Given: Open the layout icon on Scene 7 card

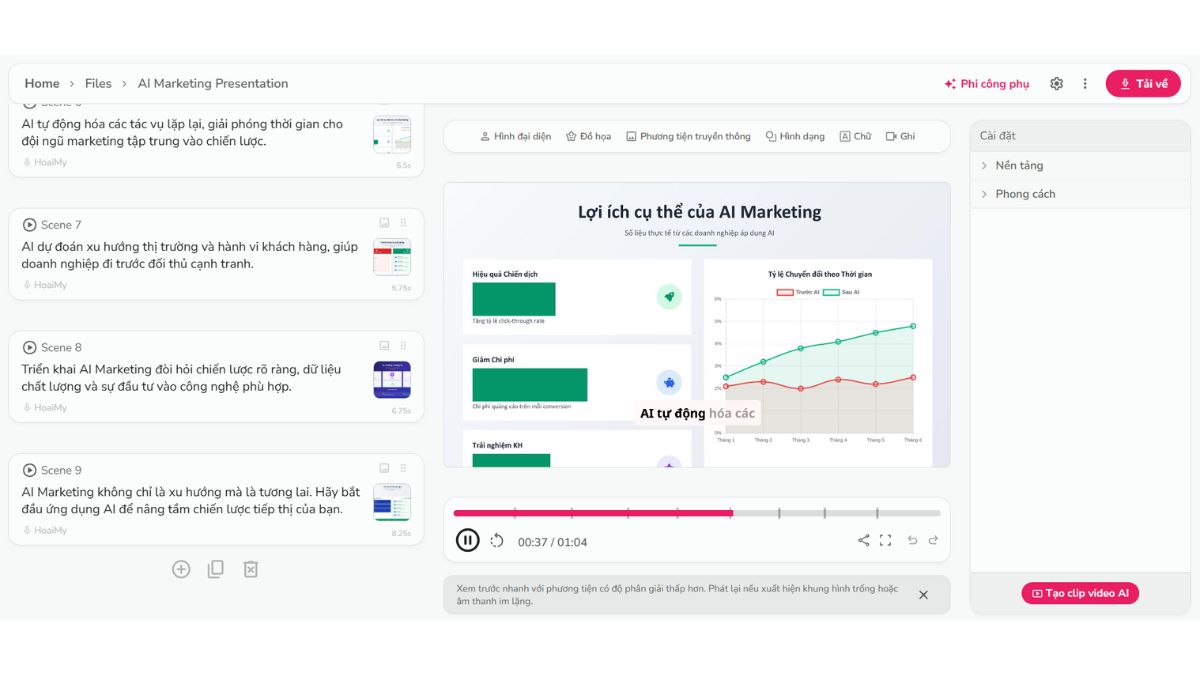Looking at the screenshot, I should pyautogui.click(x=384, y=223).
